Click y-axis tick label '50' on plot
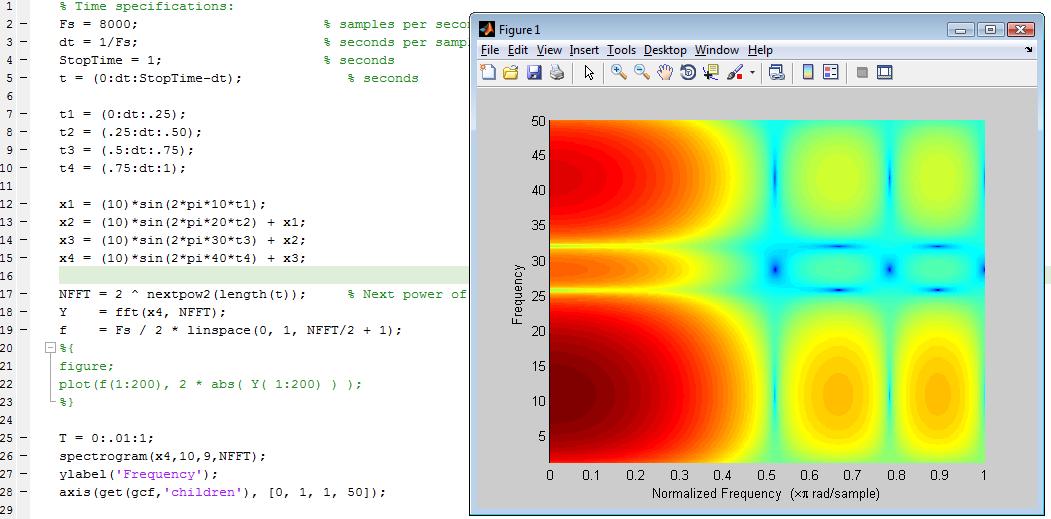 tap(538, 121)
